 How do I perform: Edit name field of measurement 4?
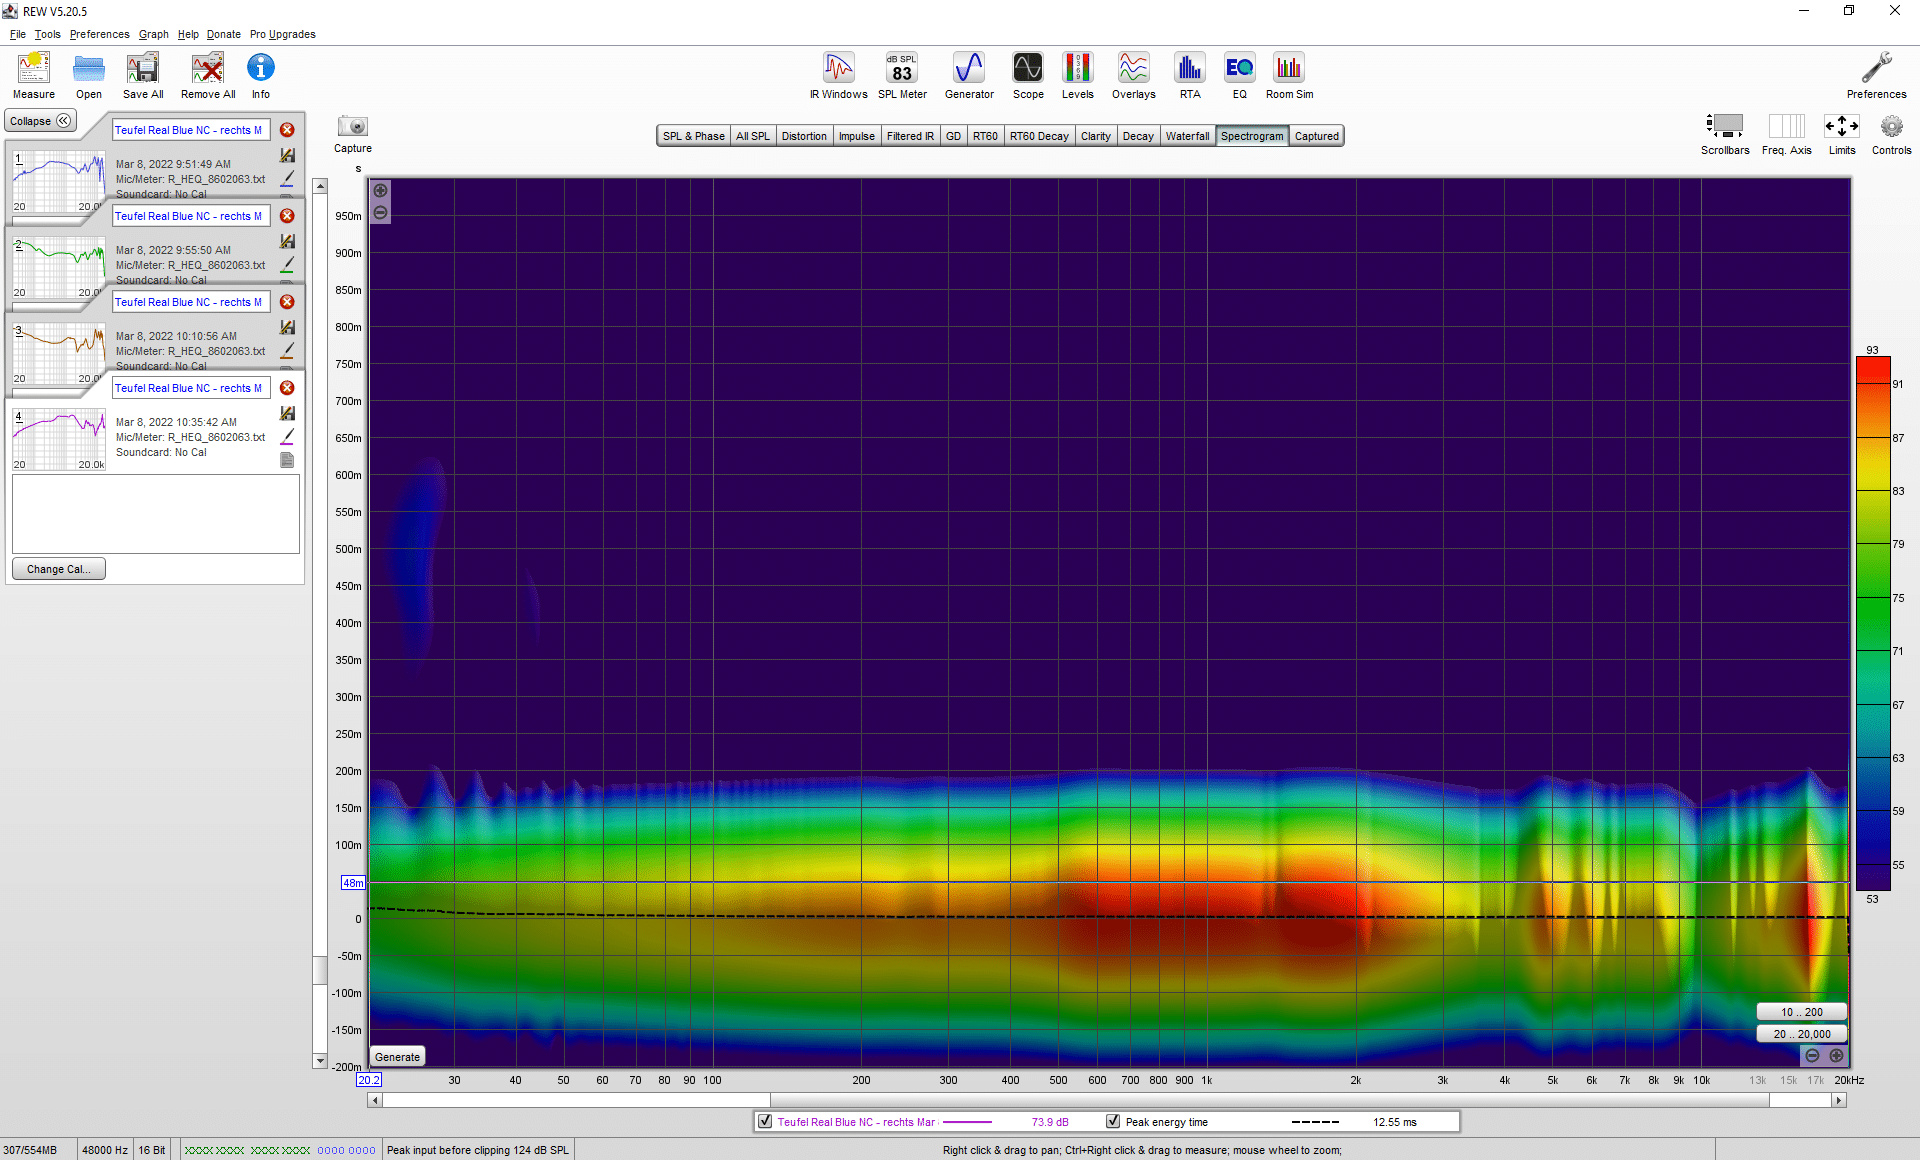click(190, 388)
